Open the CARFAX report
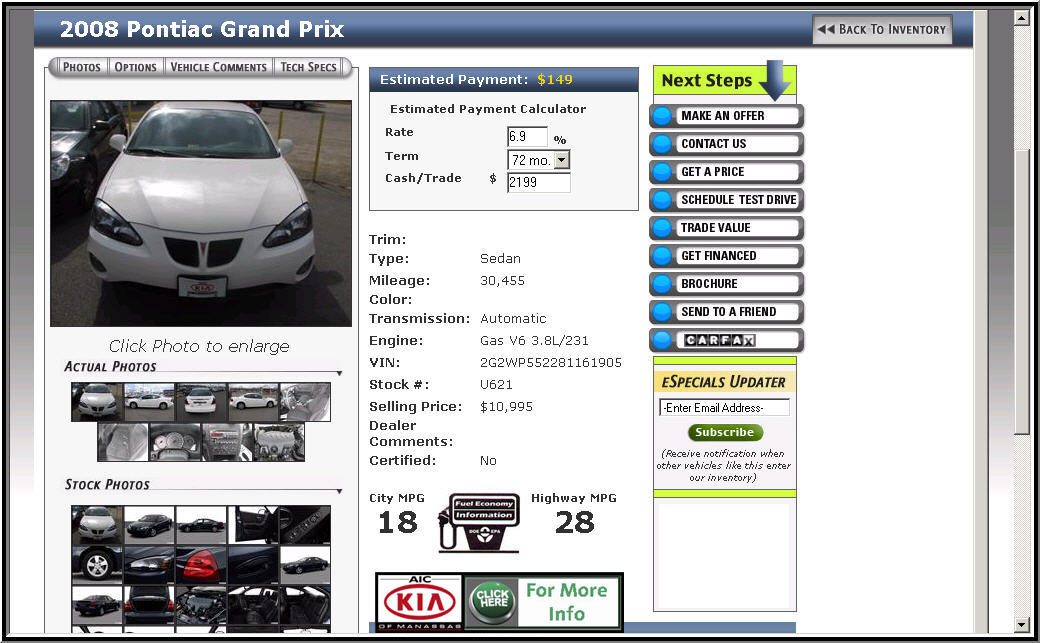Screen dimensions: 1040x643 coord(726,340)
